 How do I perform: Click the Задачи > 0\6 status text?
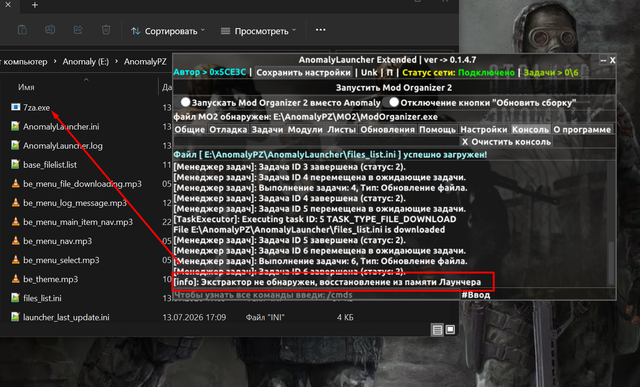551,73
